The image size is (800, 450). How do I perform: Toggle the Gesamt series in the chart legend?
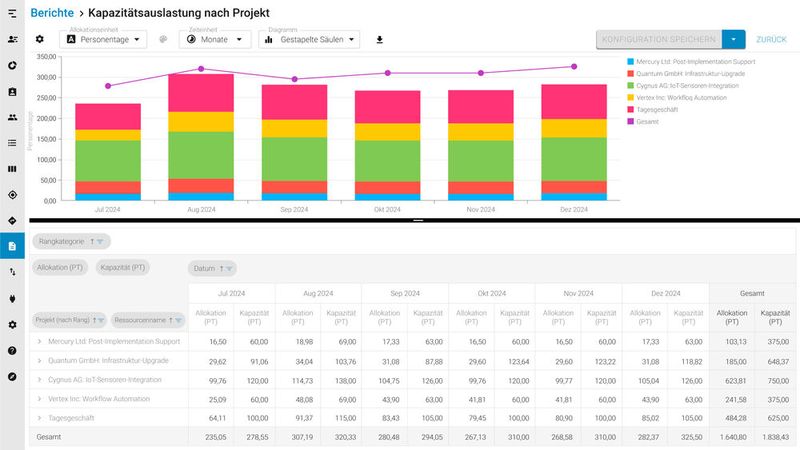coord(648,122)
